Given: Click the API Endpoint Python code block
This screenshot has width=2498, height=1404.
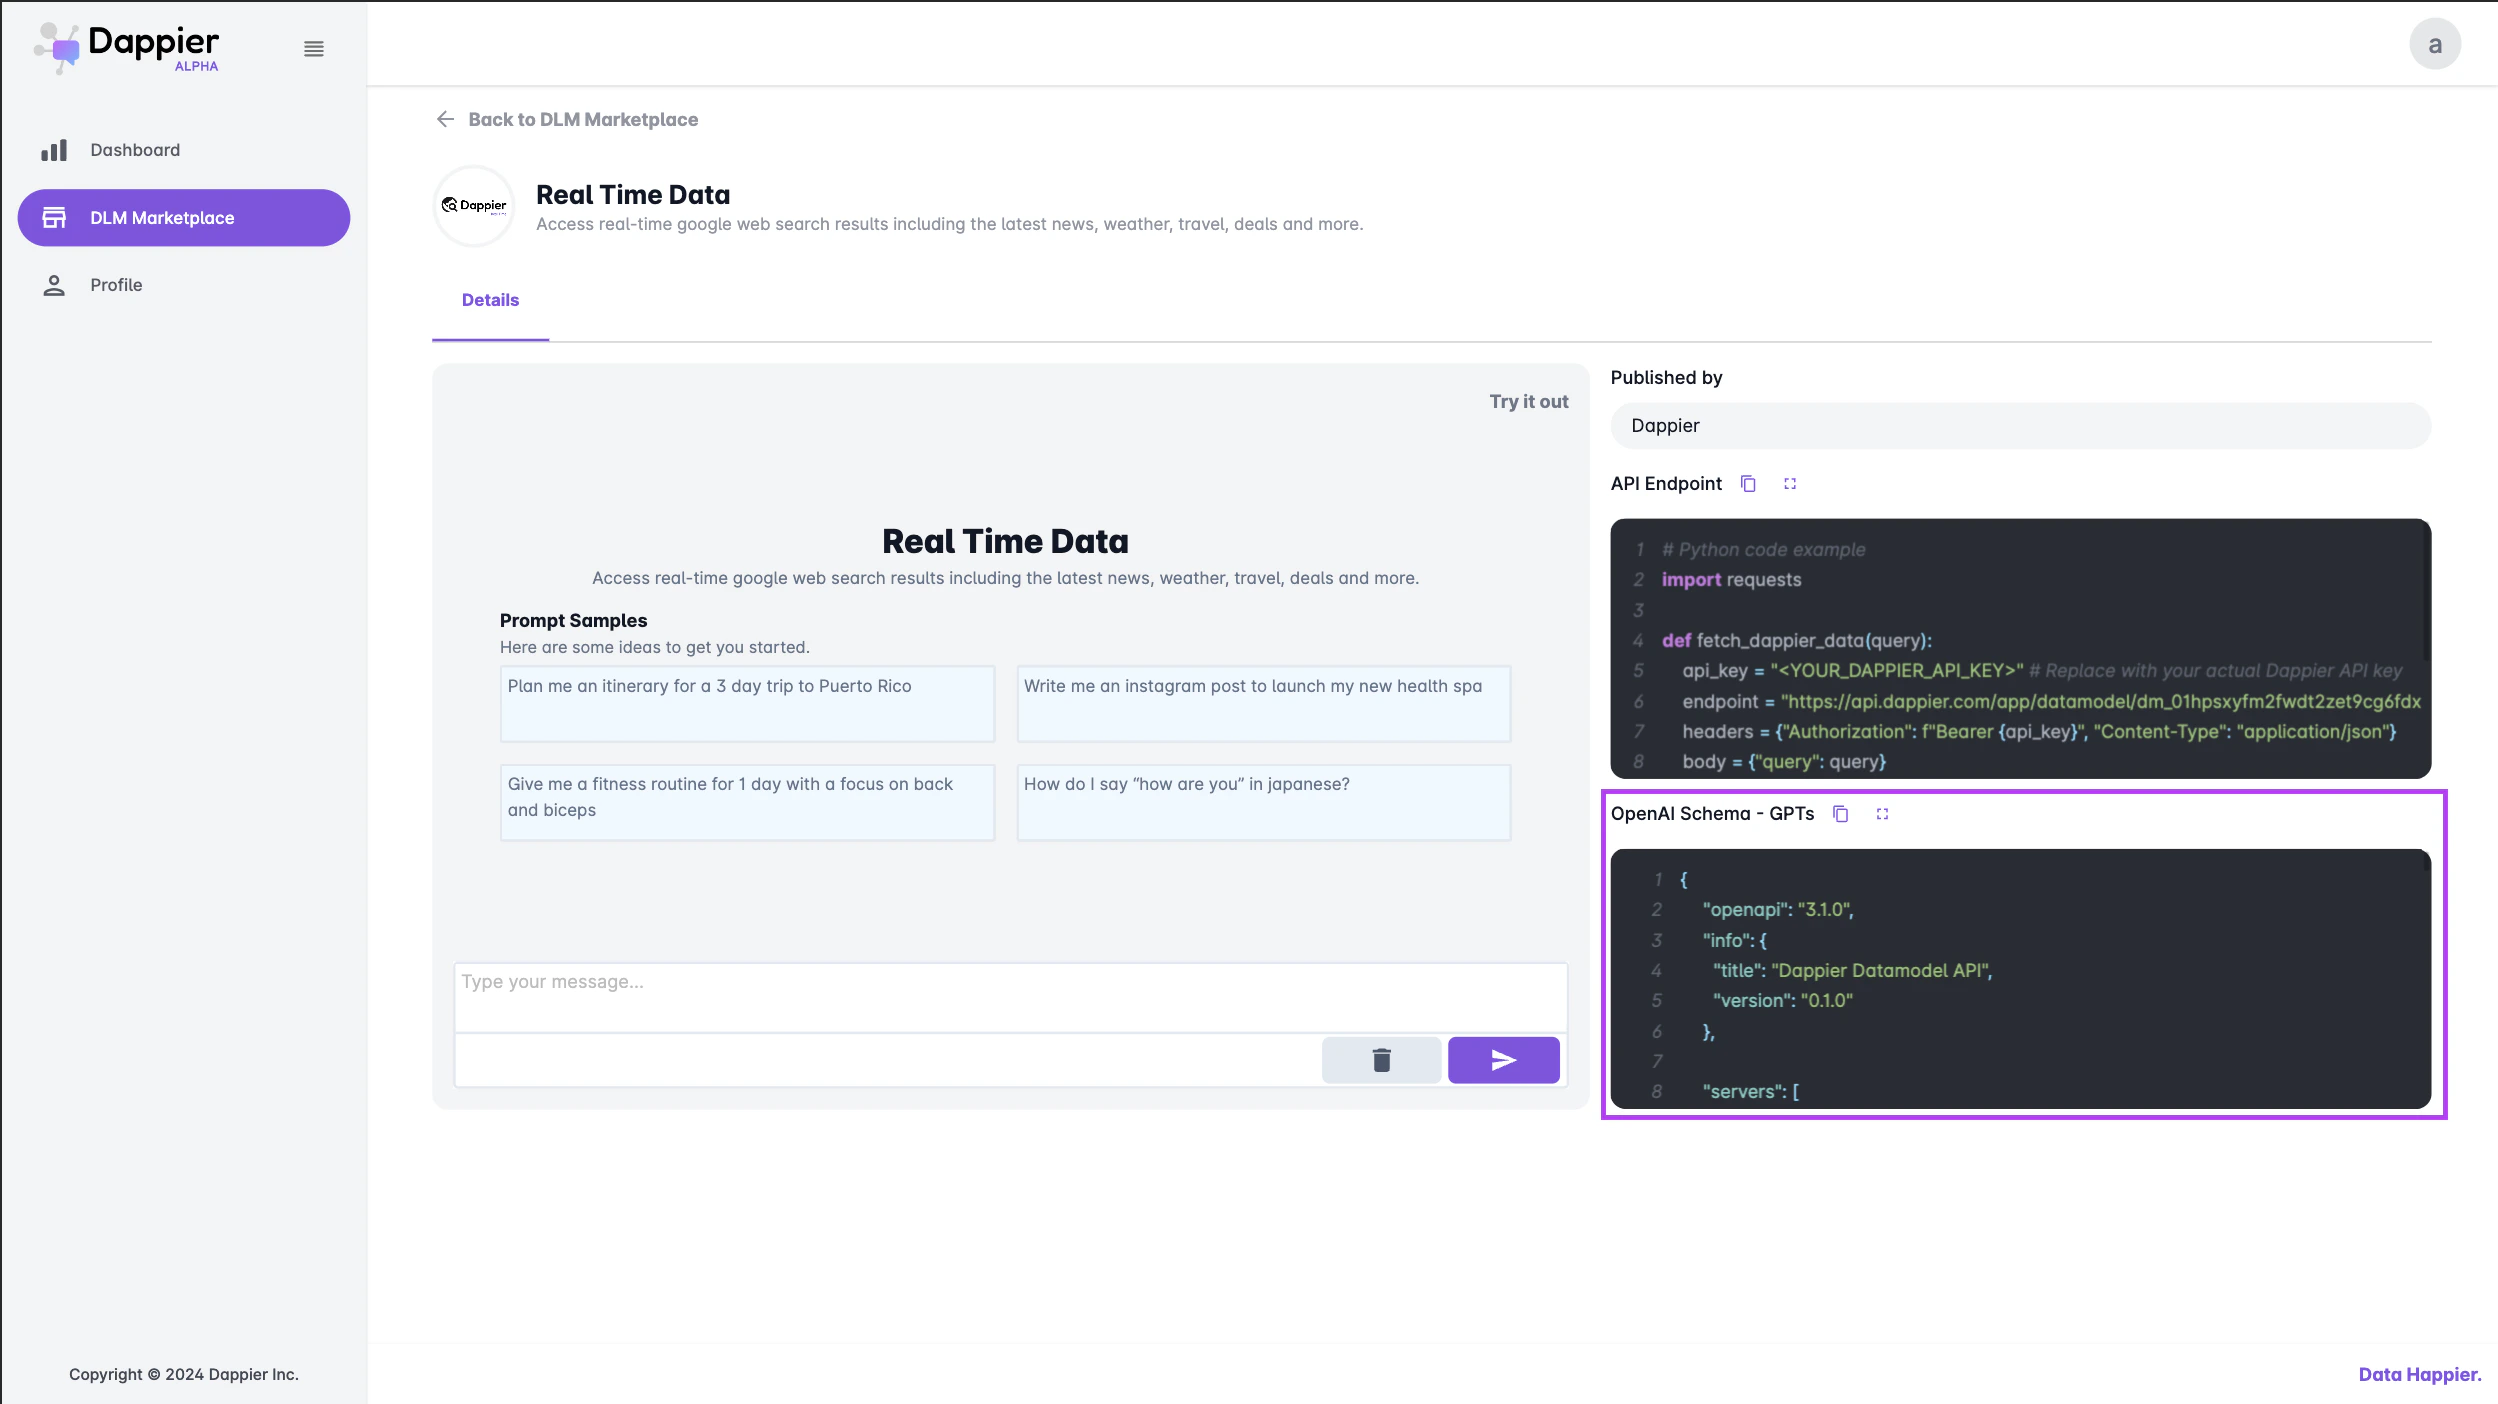Looking at the screenshot, I should point(2020,648).
